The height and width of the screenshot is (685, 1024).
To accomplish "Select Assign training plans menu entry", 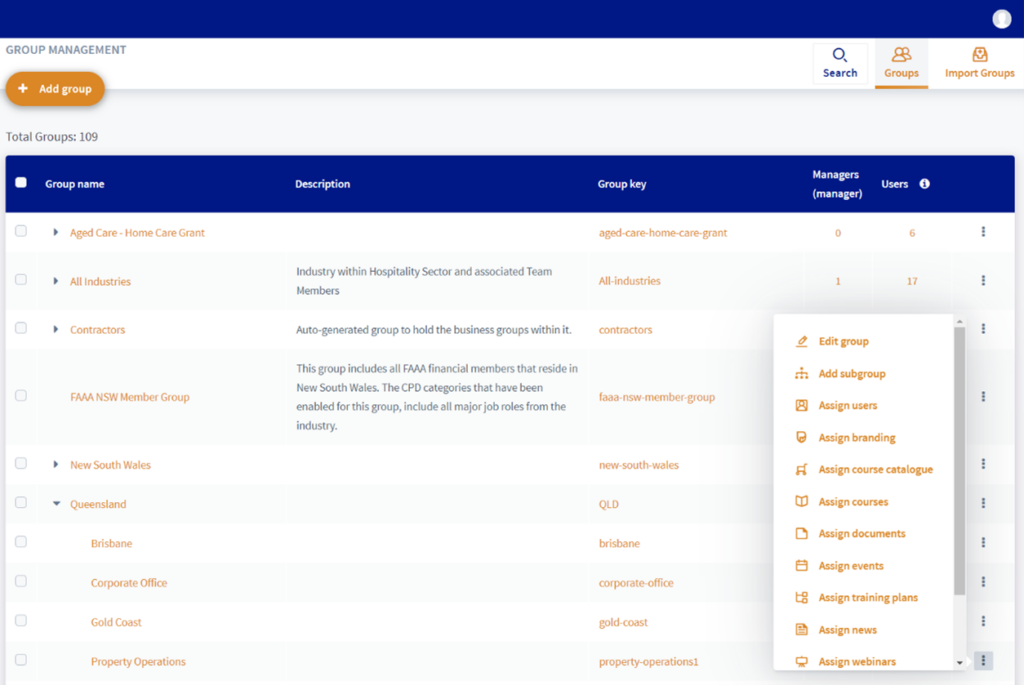I will coord(868,597).
